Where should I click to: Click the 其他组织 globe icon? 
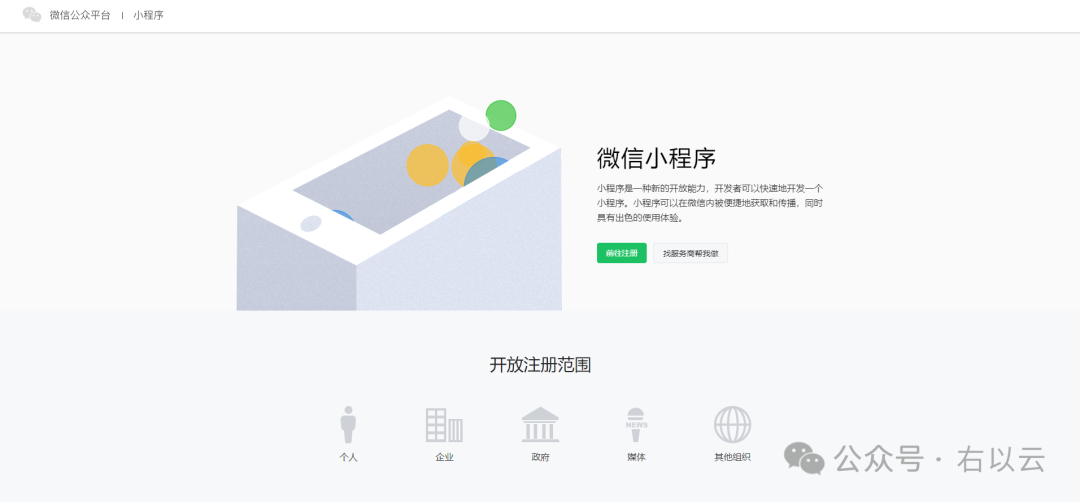pos(732,424)
